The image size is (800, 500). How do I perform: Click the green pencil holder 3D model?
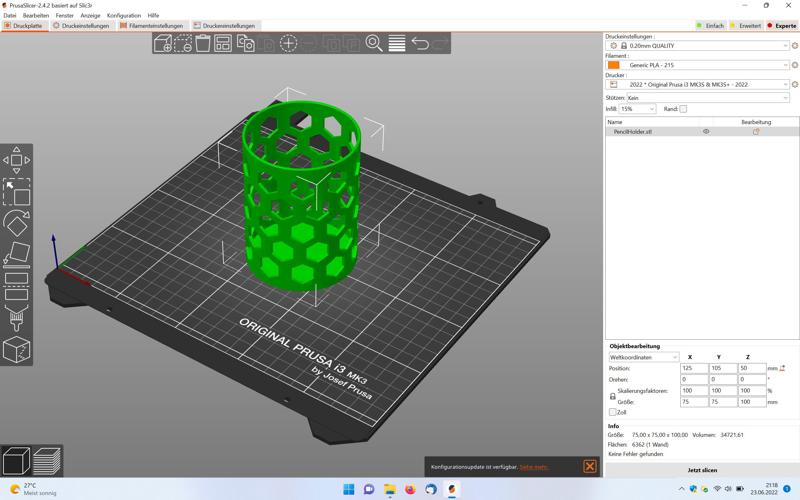[x=302, y=196]
